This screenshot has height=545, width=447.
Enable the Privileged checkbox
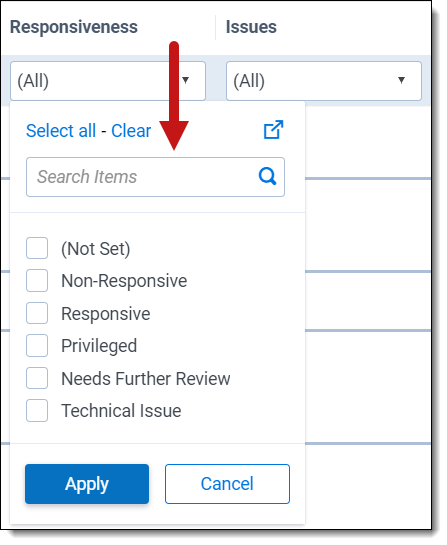click(37, 345)
